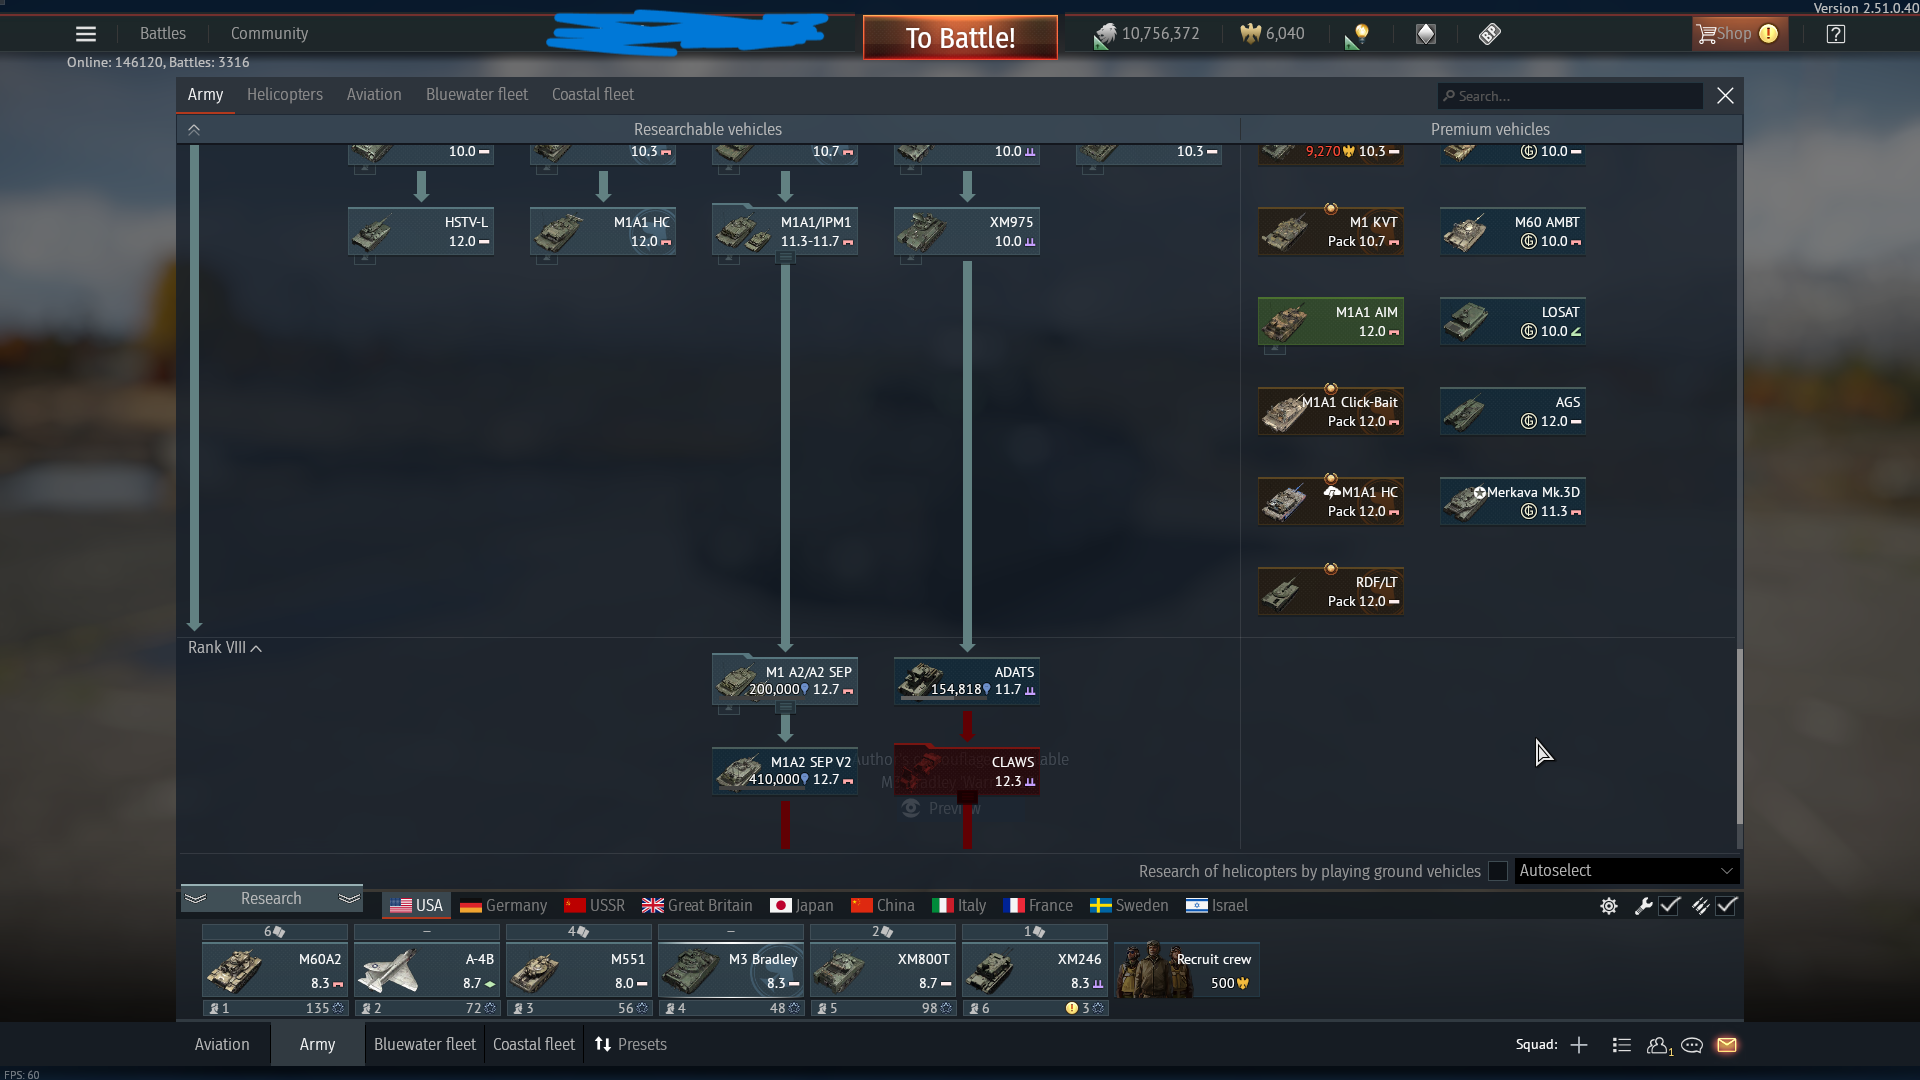The height and width of the screenshot is (1080, 1920).
Task: Open the chat bubble icon
Action: [x=1692, y=1045]
